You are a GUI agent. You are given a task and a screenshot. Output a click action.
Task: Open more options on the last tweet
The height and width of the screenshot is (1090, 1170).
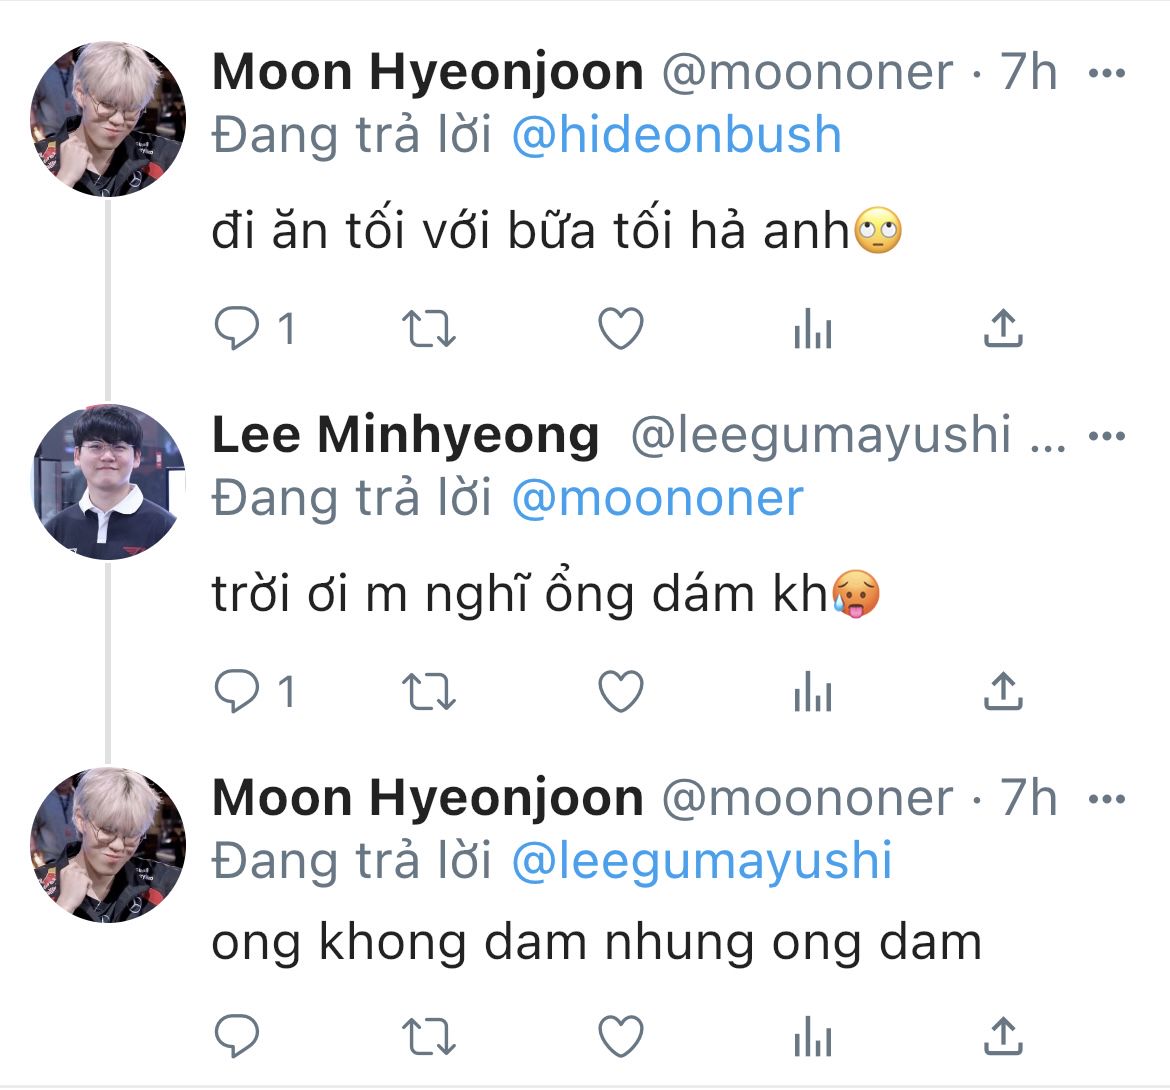tap(1106, 799)
